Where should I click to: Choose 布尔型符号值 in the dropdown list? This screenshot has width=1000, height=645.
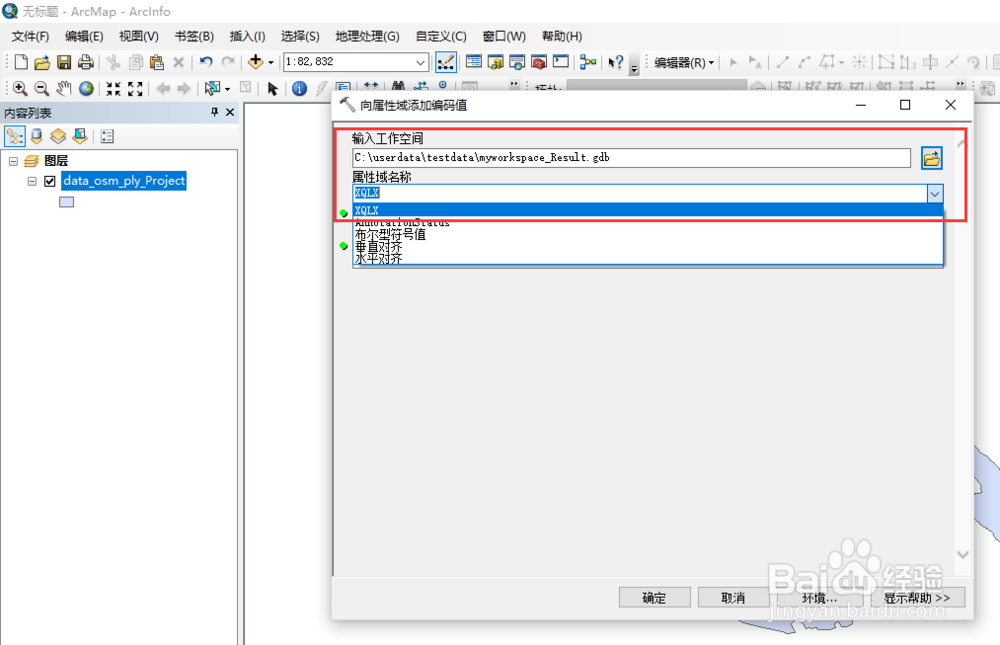647,234
